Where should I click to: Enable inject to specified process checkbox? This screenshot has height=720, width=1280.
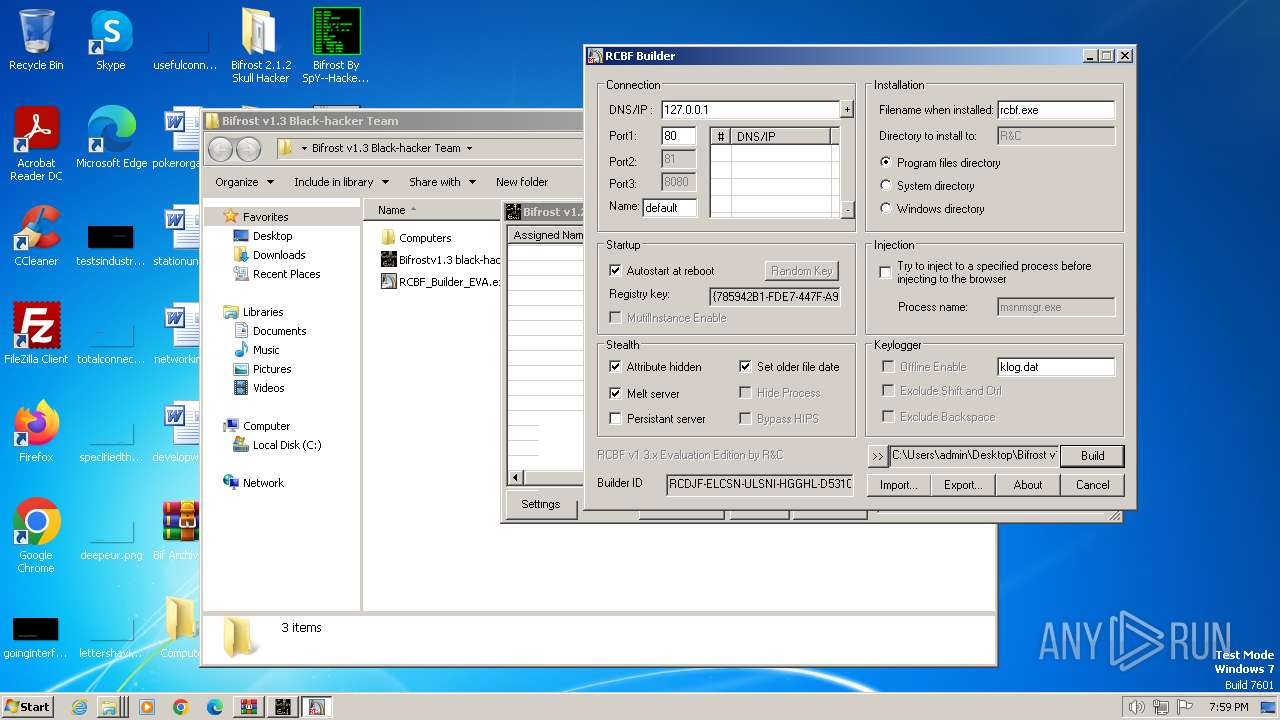click(885, 272)
